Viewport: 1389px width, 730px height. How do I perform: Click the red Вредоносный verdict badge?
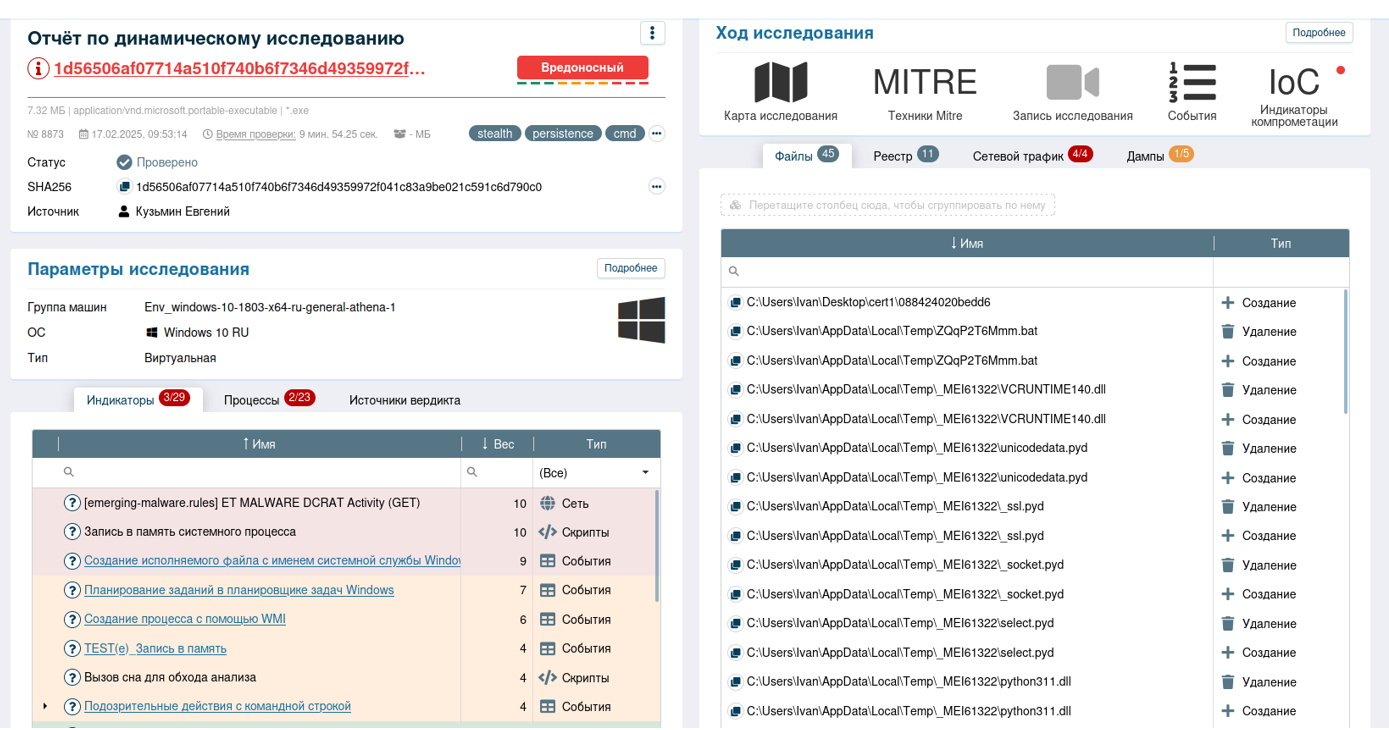click(x=582, y=68)
